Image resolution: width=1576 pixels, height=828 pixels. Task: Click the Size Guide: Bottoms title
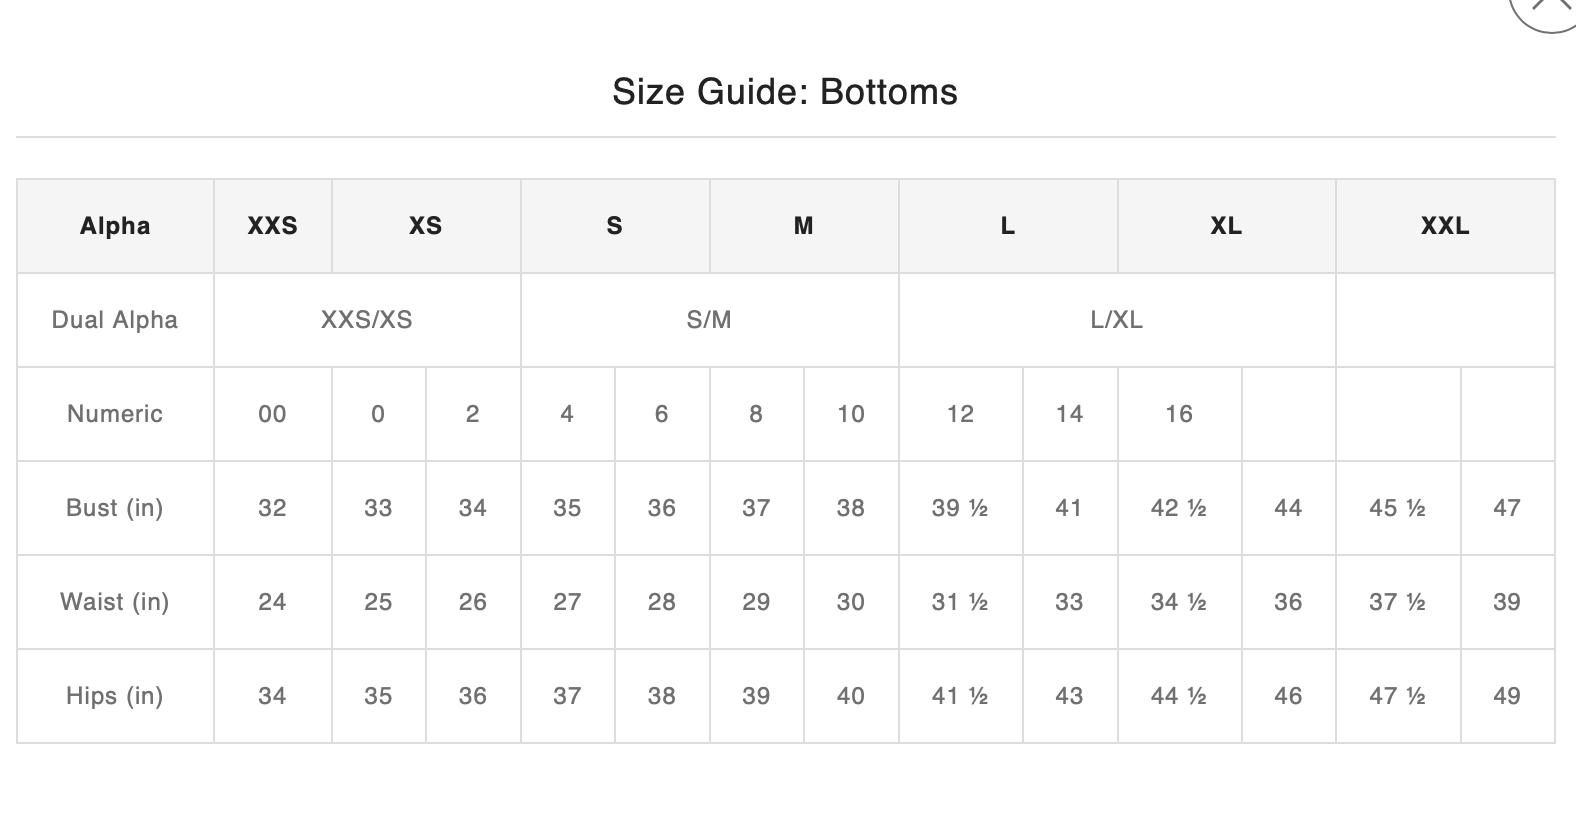785,92
